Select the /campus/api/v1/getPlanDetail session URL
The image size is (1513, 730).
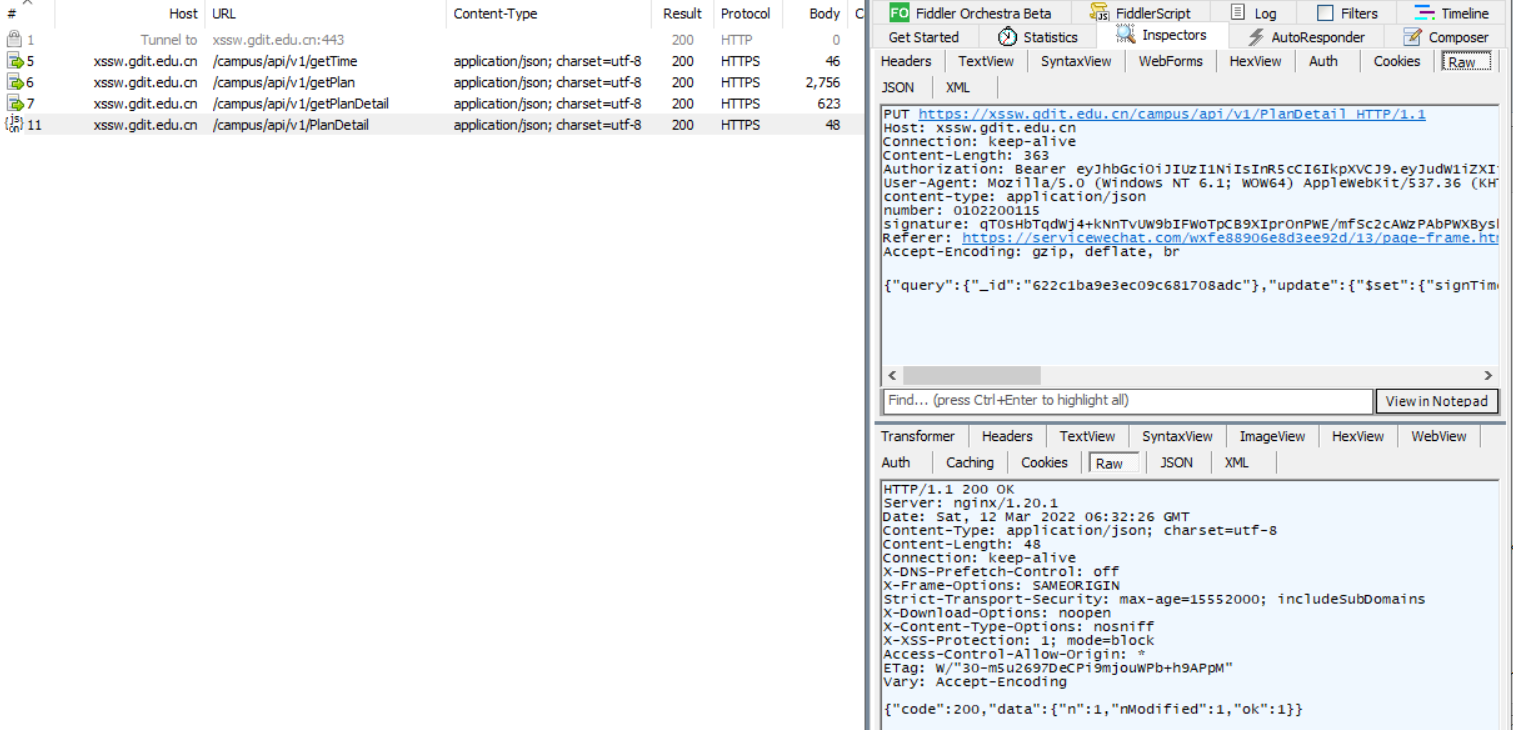pos(301,103)
